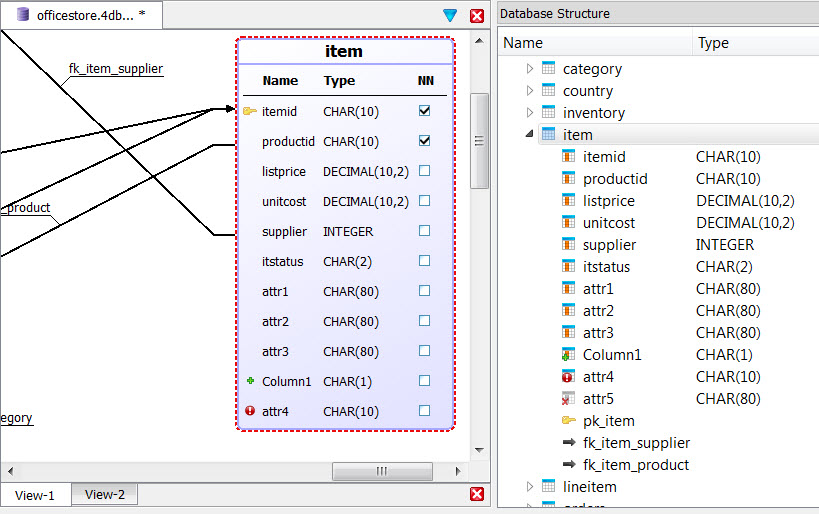This screenshot has height=514, width=819.
Task: Expand the lineitem table node
Action: [530, 487]
